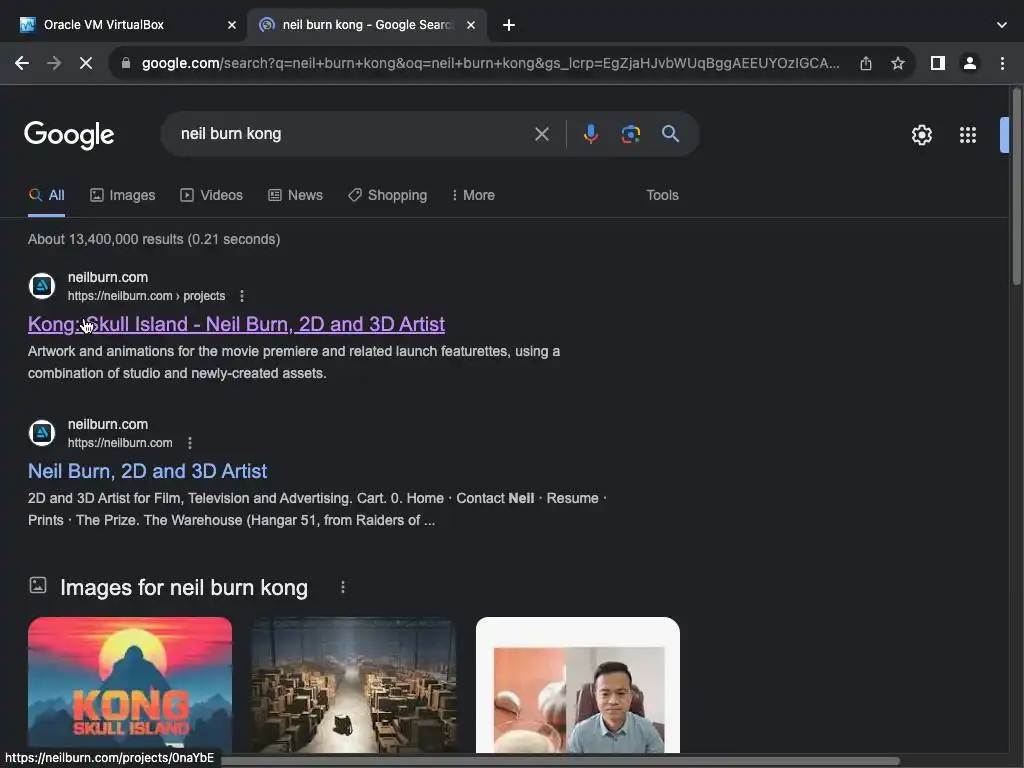Click neilburn.com favicon of first result

pos(42,286)
